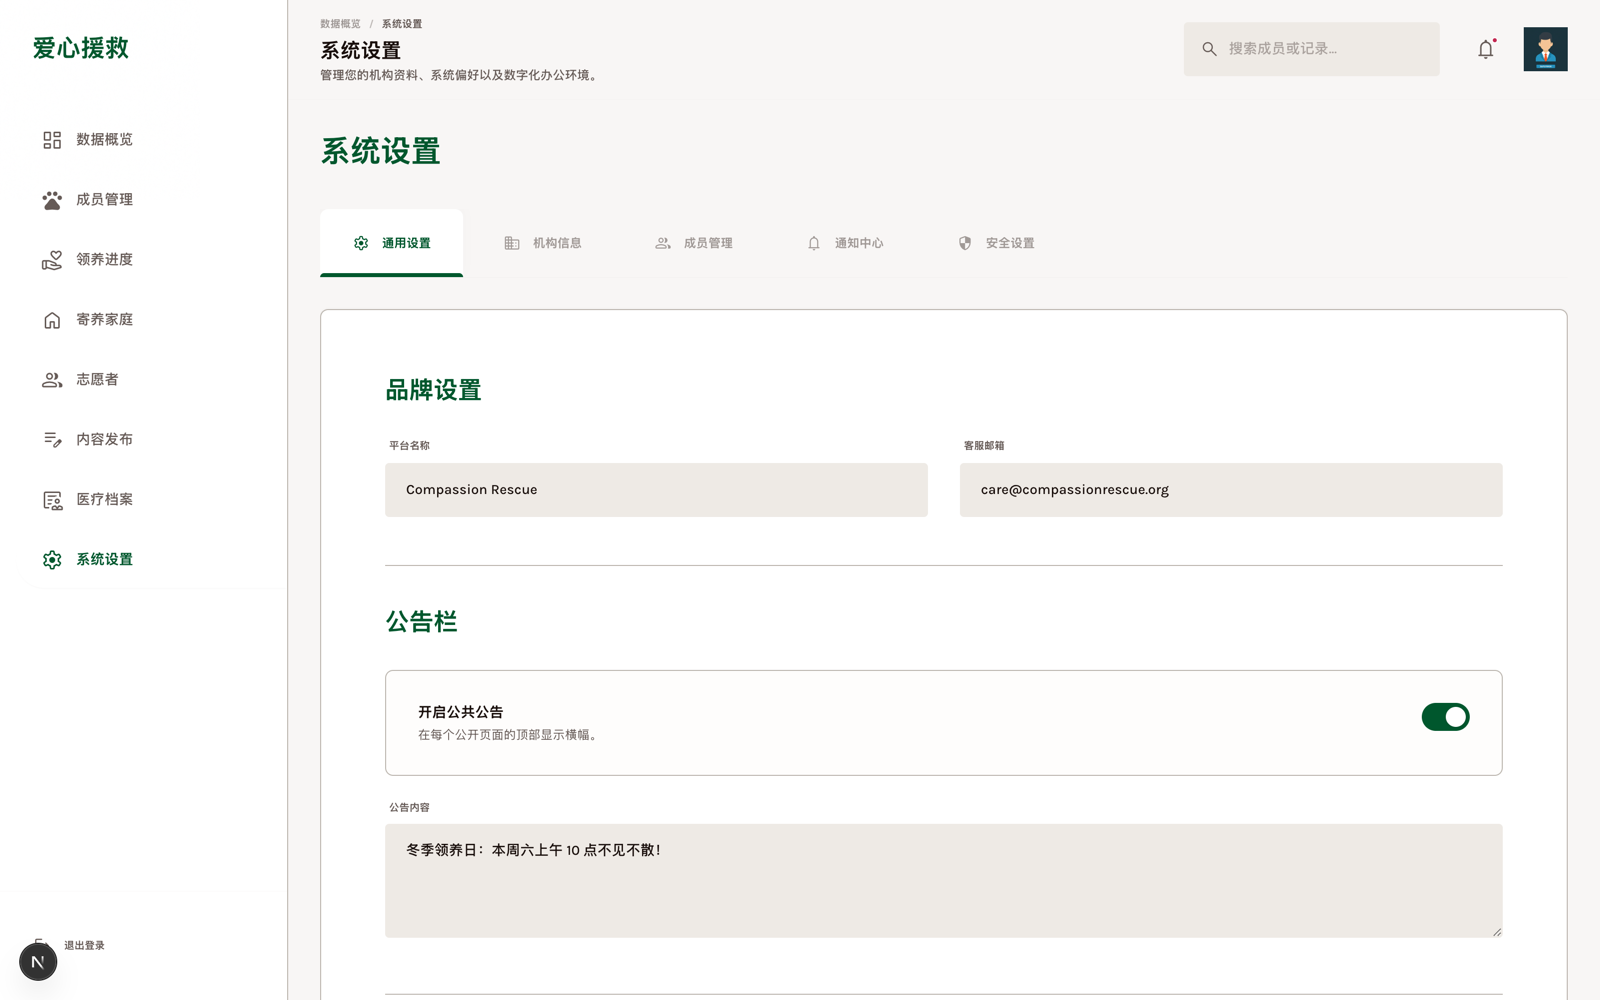Image resolution: width=1600 pixels, height=1000 pixels.
Task: Click the round N badge at the bottom left
Action: [x=38, y=962]
